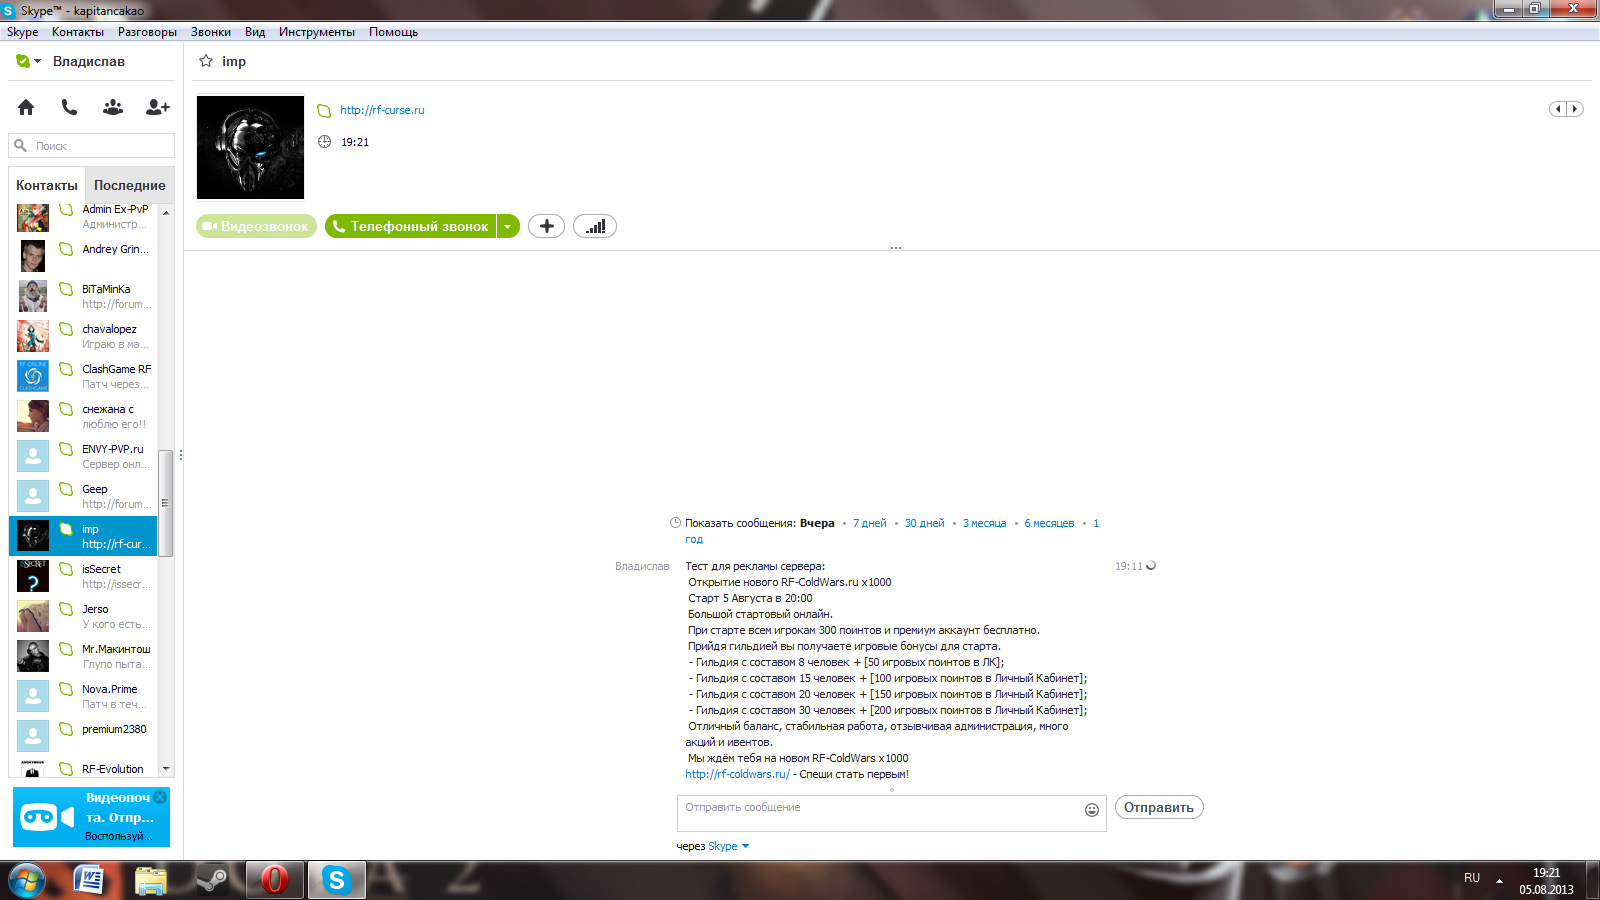Switch to the Контакты tab
Viewport: 1600px width, 900px height.
tap(47, 185)
